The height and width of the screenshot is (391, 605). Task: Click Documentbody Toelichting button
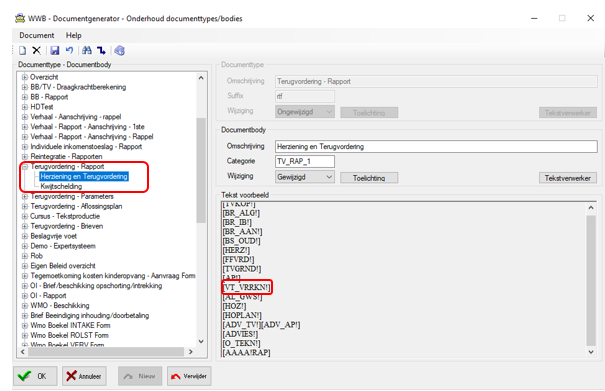tap(369, 178)
